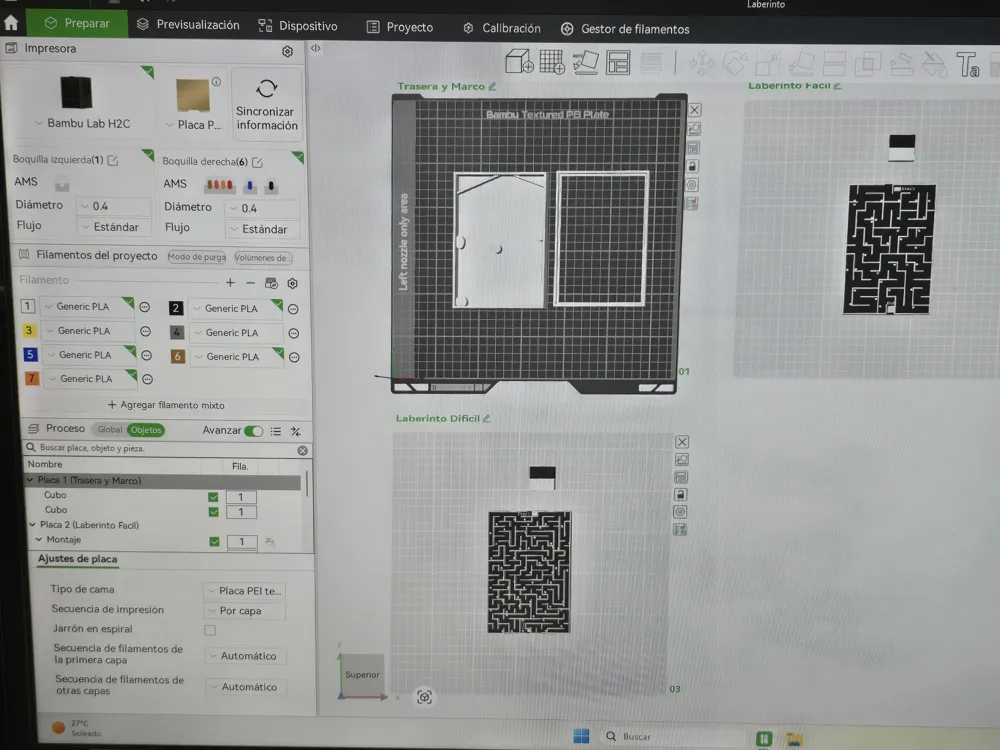
Task: Open Gestor de filamentos tab
Action: 625,29
